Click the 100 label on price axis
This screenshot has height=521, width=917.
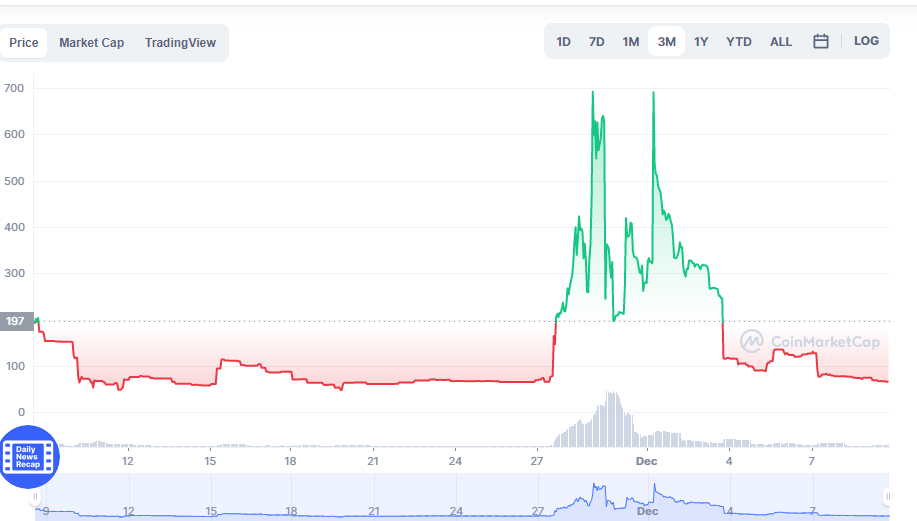pyautogui.click(x=15, y=366)
